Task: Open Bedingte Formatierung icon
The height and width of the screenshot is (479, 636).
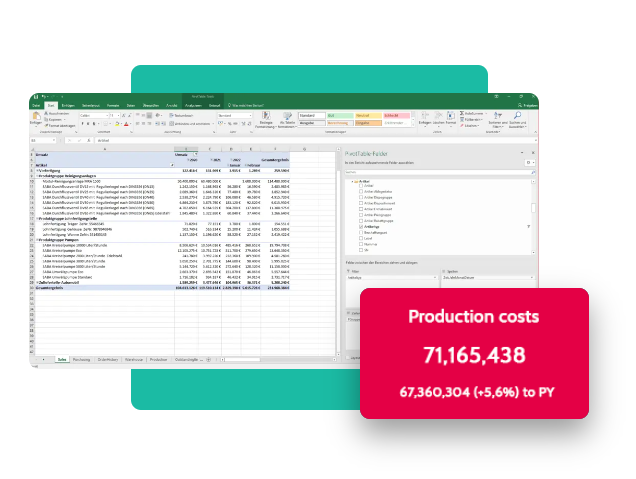Action: 266,116
